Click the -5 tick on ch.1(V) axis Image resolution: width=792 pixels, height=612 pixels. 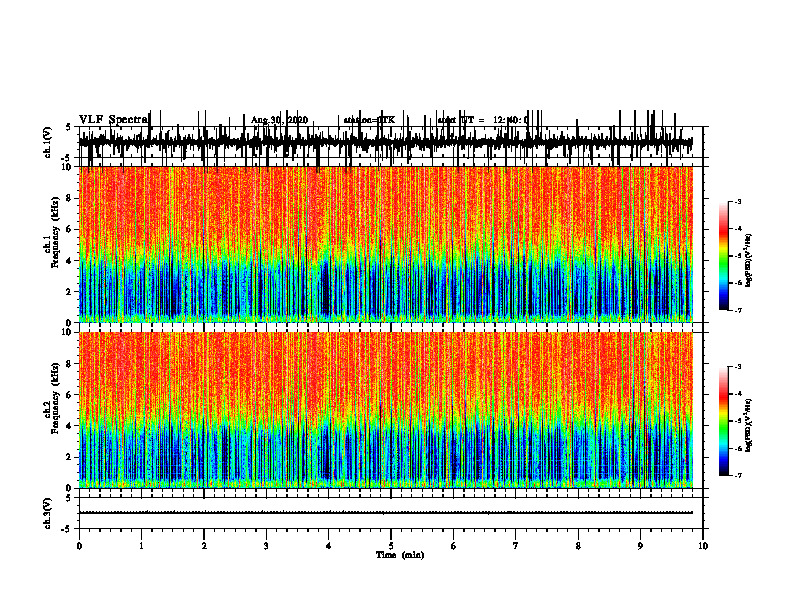(67, 158)
